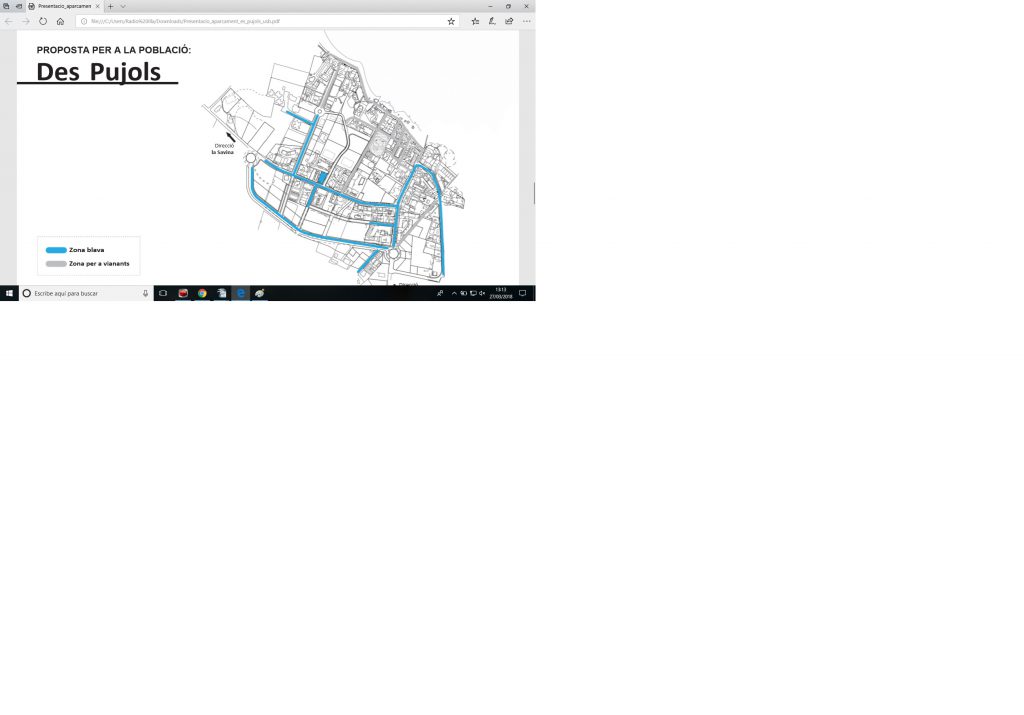1024x715 pixels.
Task: Refresh the current page
Action: tap(42, 22)
